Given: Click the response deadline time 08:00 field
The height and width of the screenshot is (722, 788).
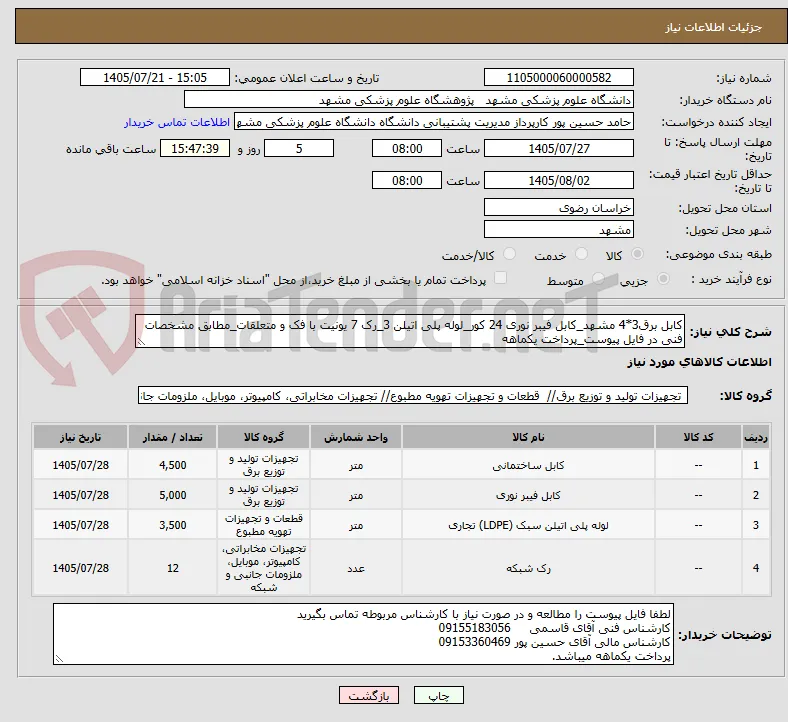Looking at the screenshot, I should [407, 149].
